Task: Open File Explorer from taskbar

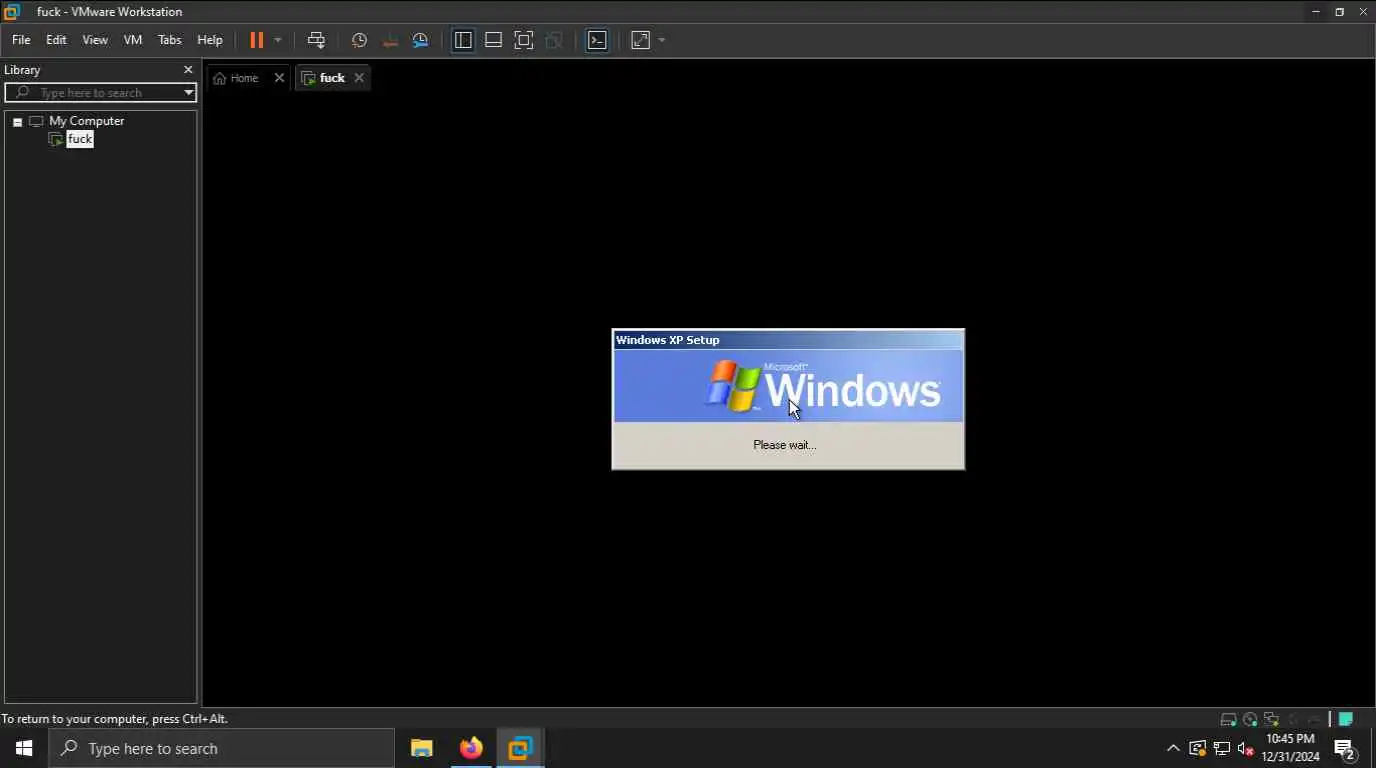Action: (x=422, y=748)
